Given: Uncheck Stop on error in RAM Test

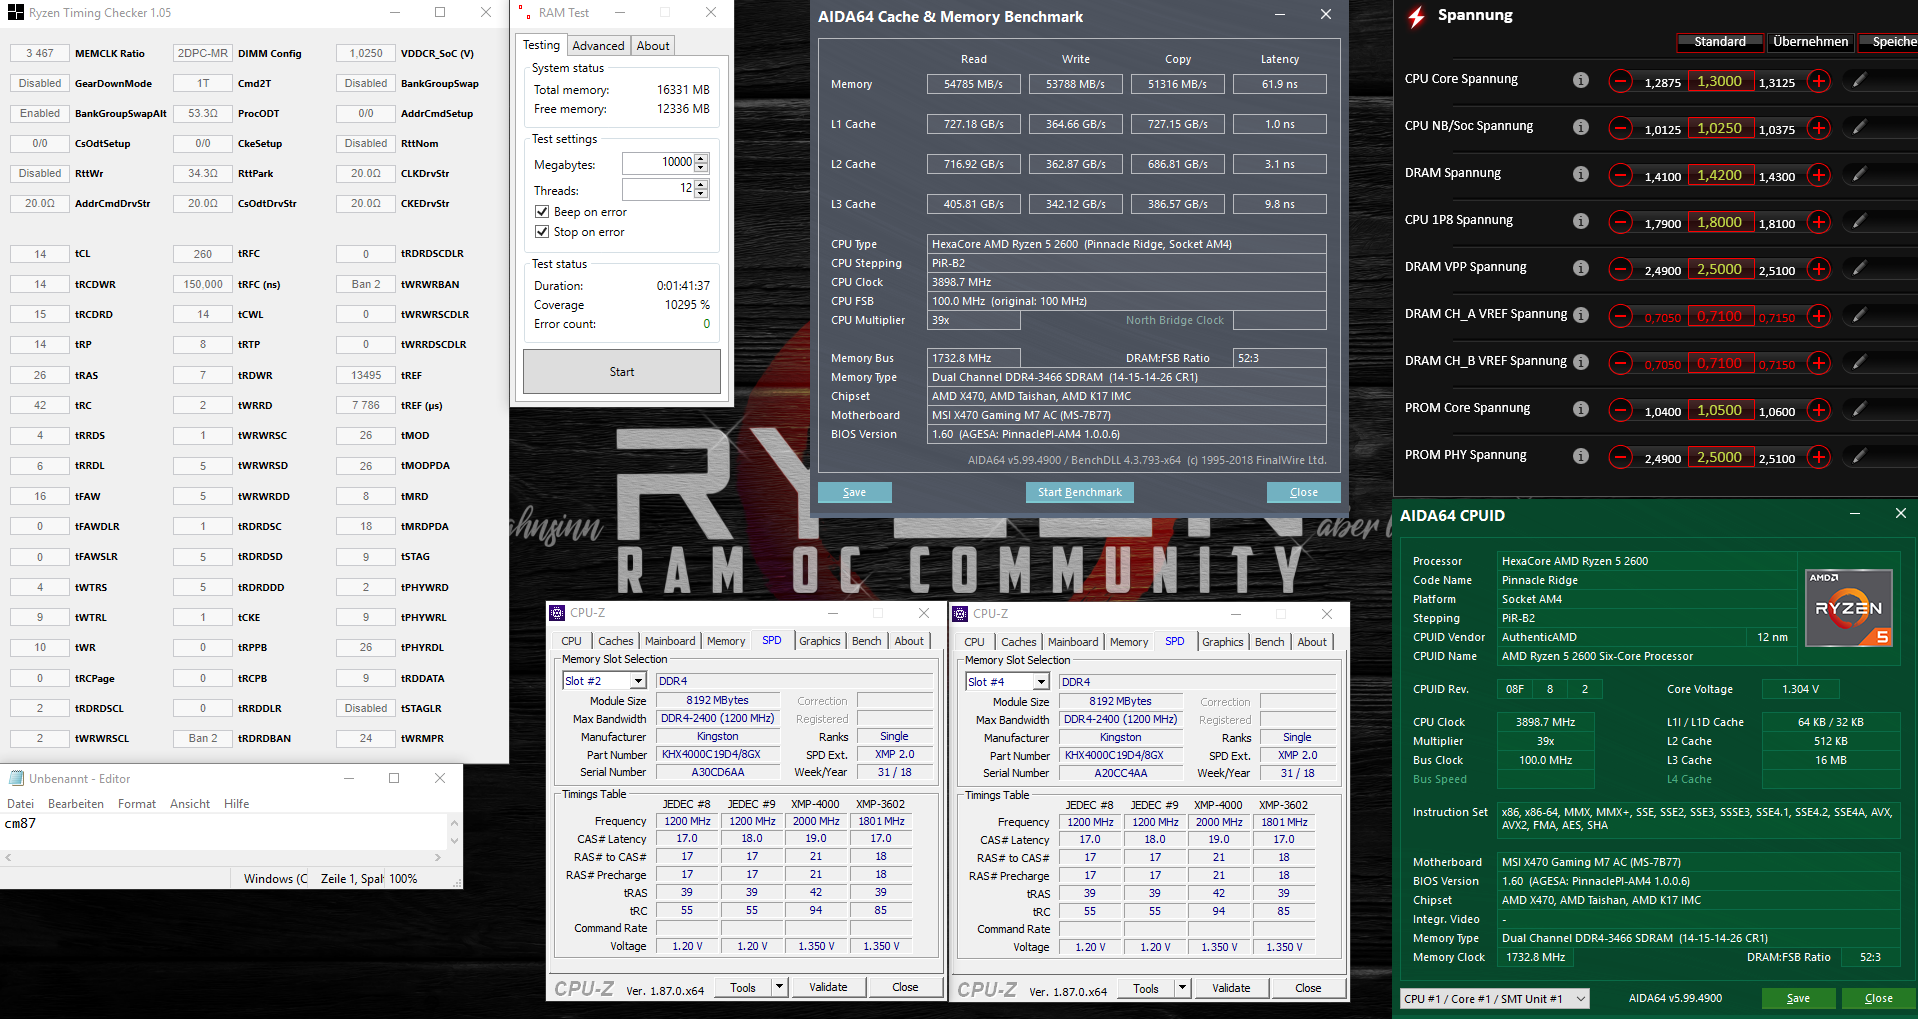Looking at the screenshot, I should (x=541, y=232).
